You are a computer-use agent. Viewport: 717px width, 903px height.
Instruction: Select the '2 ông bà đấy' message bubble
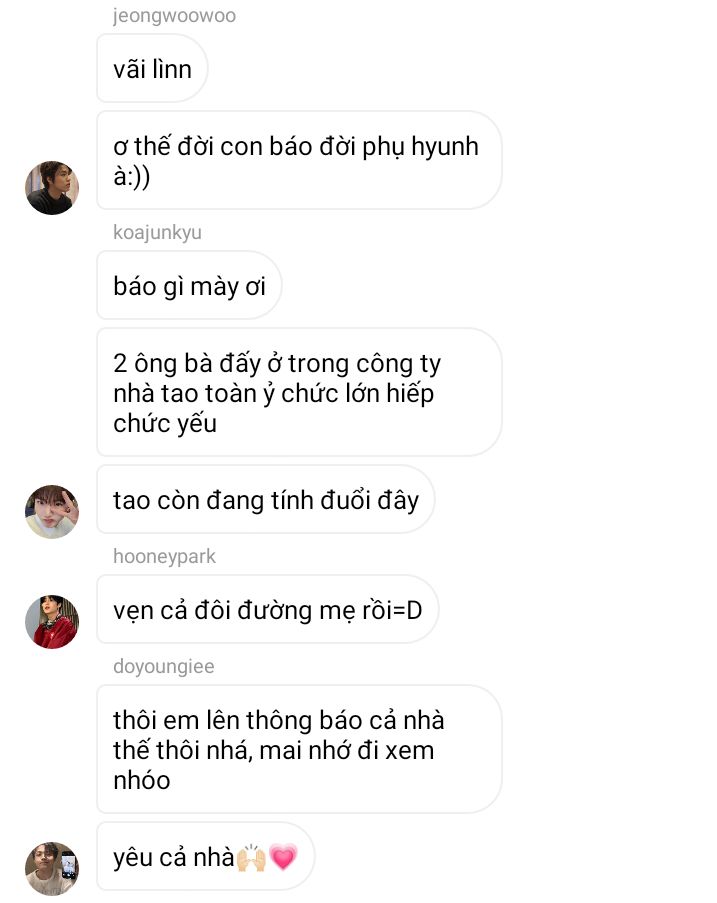[x=299, y=392]
